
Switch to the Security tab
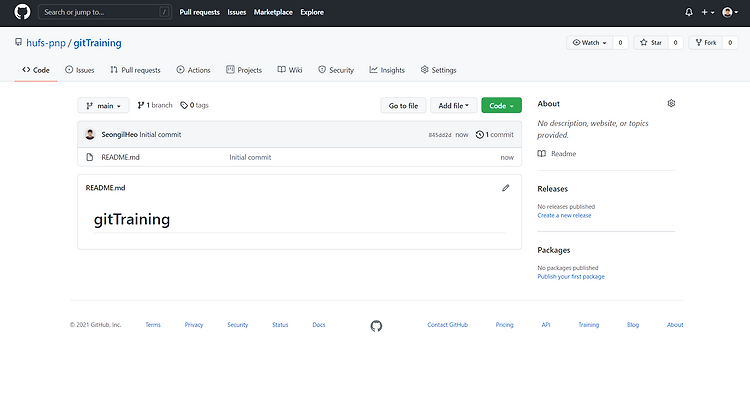point(336,70)
